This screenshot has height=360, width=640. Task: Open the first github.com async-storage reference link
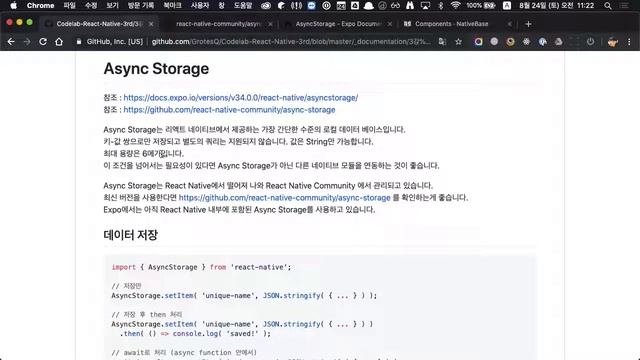[229, 110]
